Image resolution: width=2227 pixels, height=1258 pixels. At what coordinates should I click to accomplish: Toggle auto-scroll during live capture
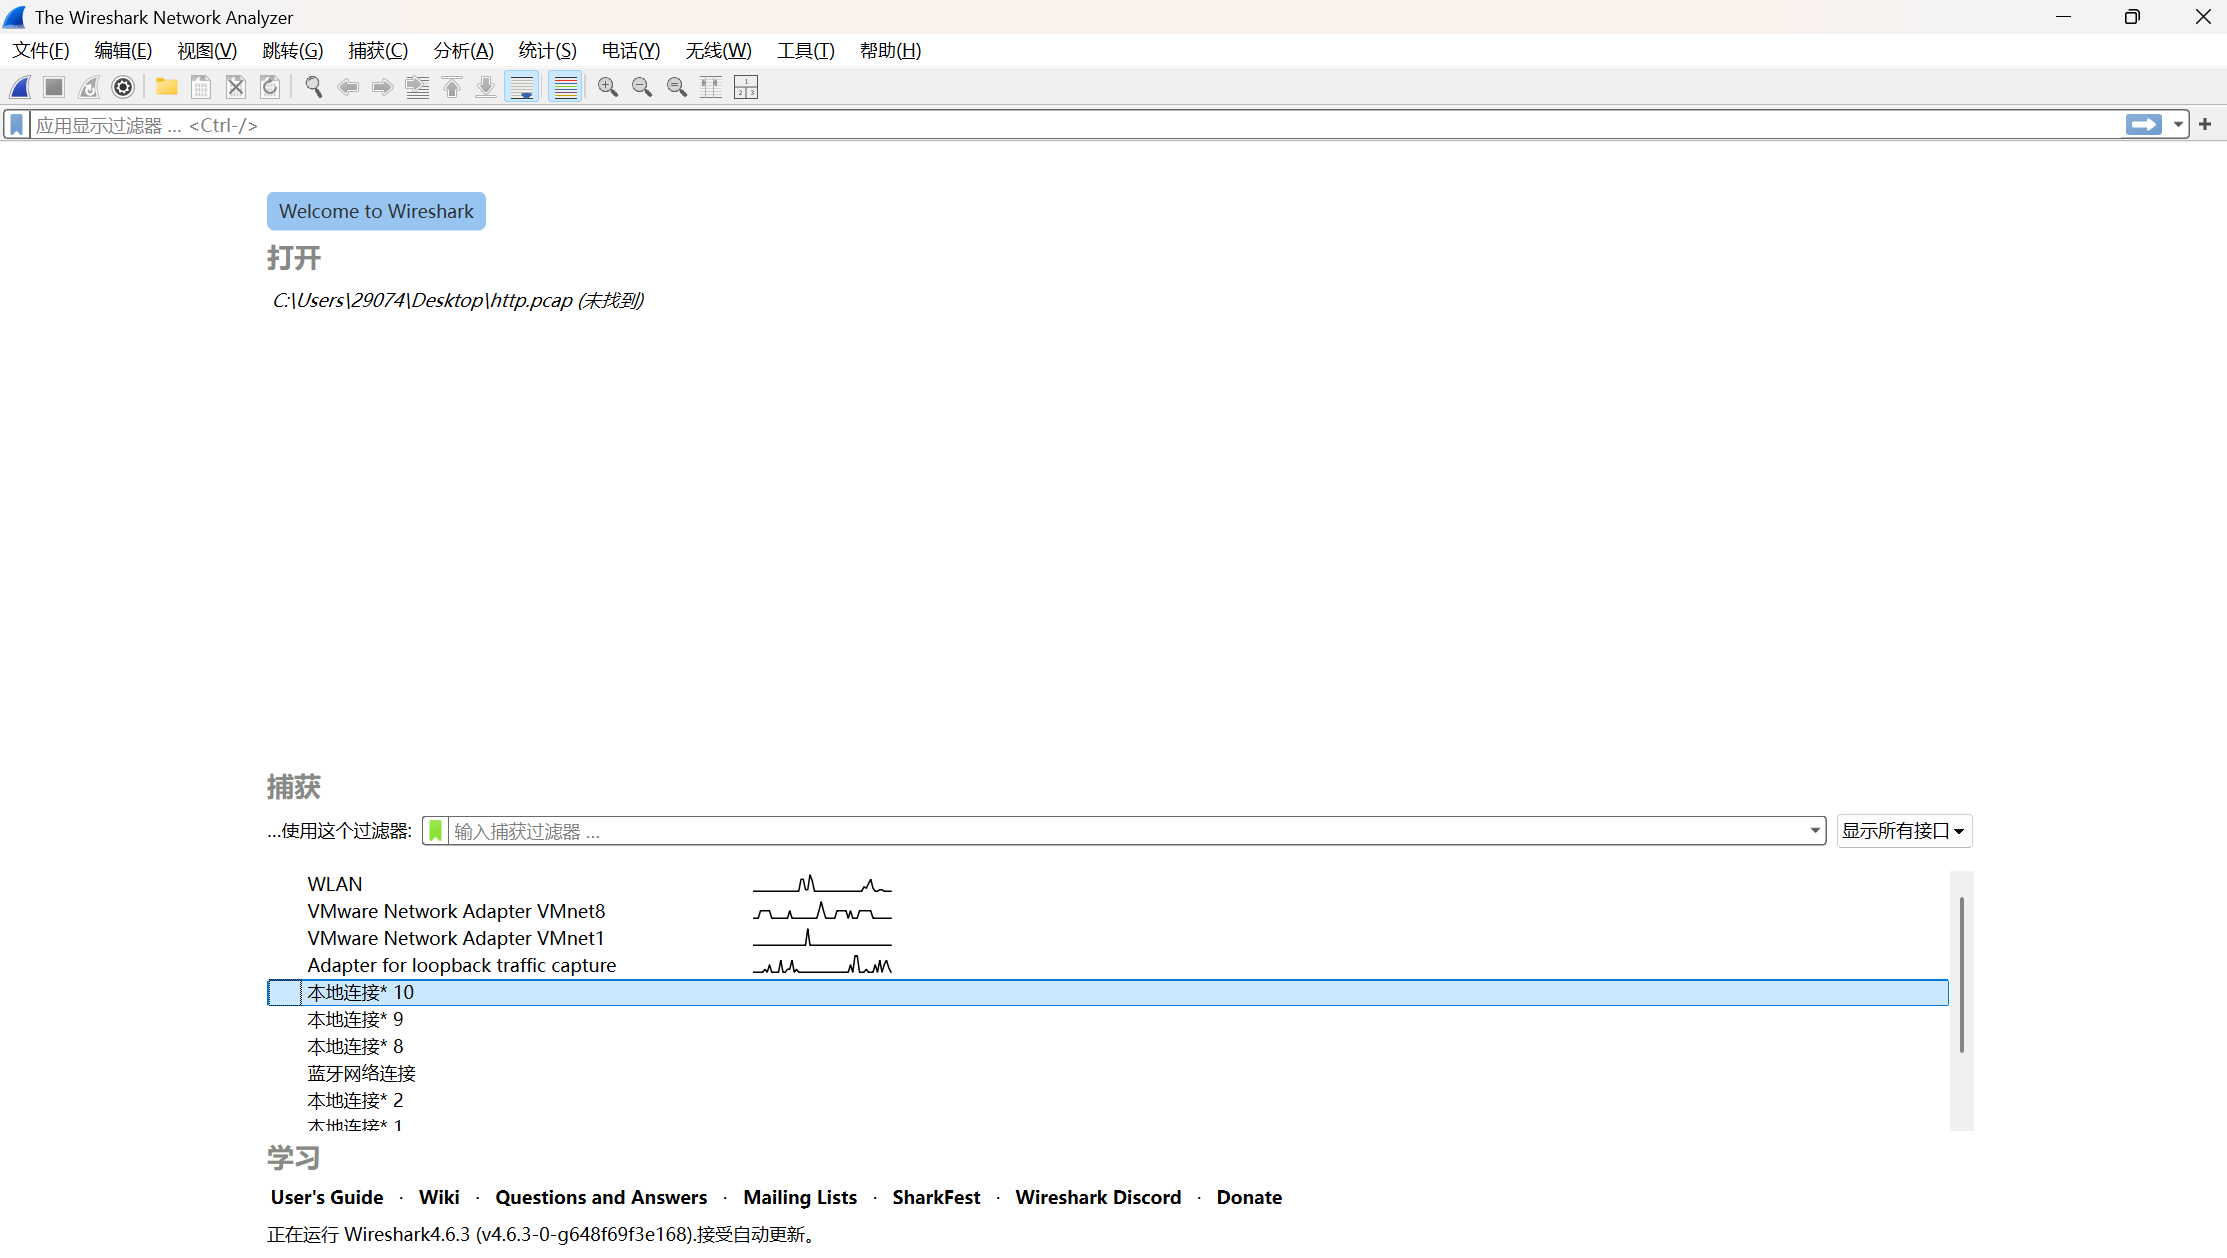tap(521, 87)
